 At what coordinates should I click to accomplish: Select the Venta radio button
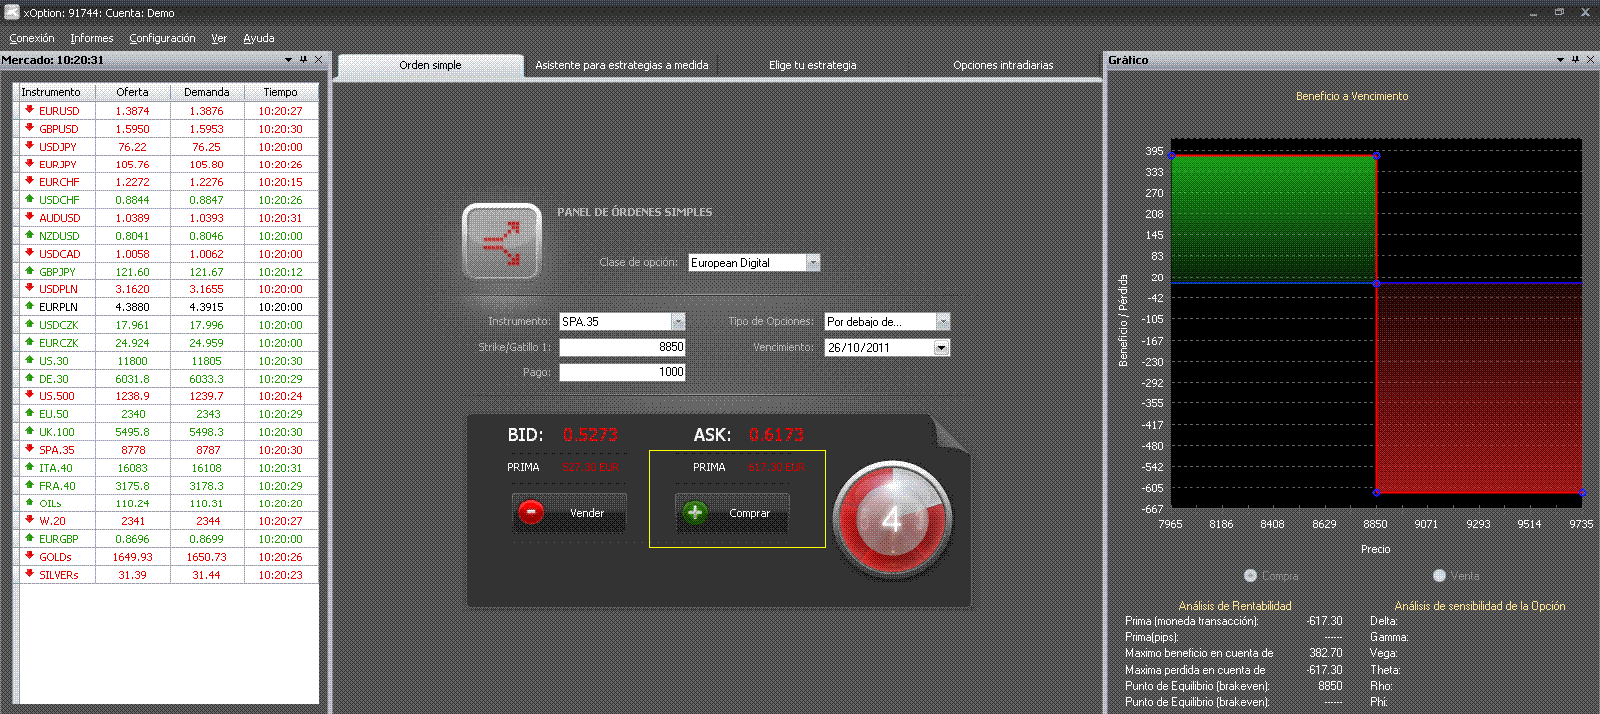1439,575
